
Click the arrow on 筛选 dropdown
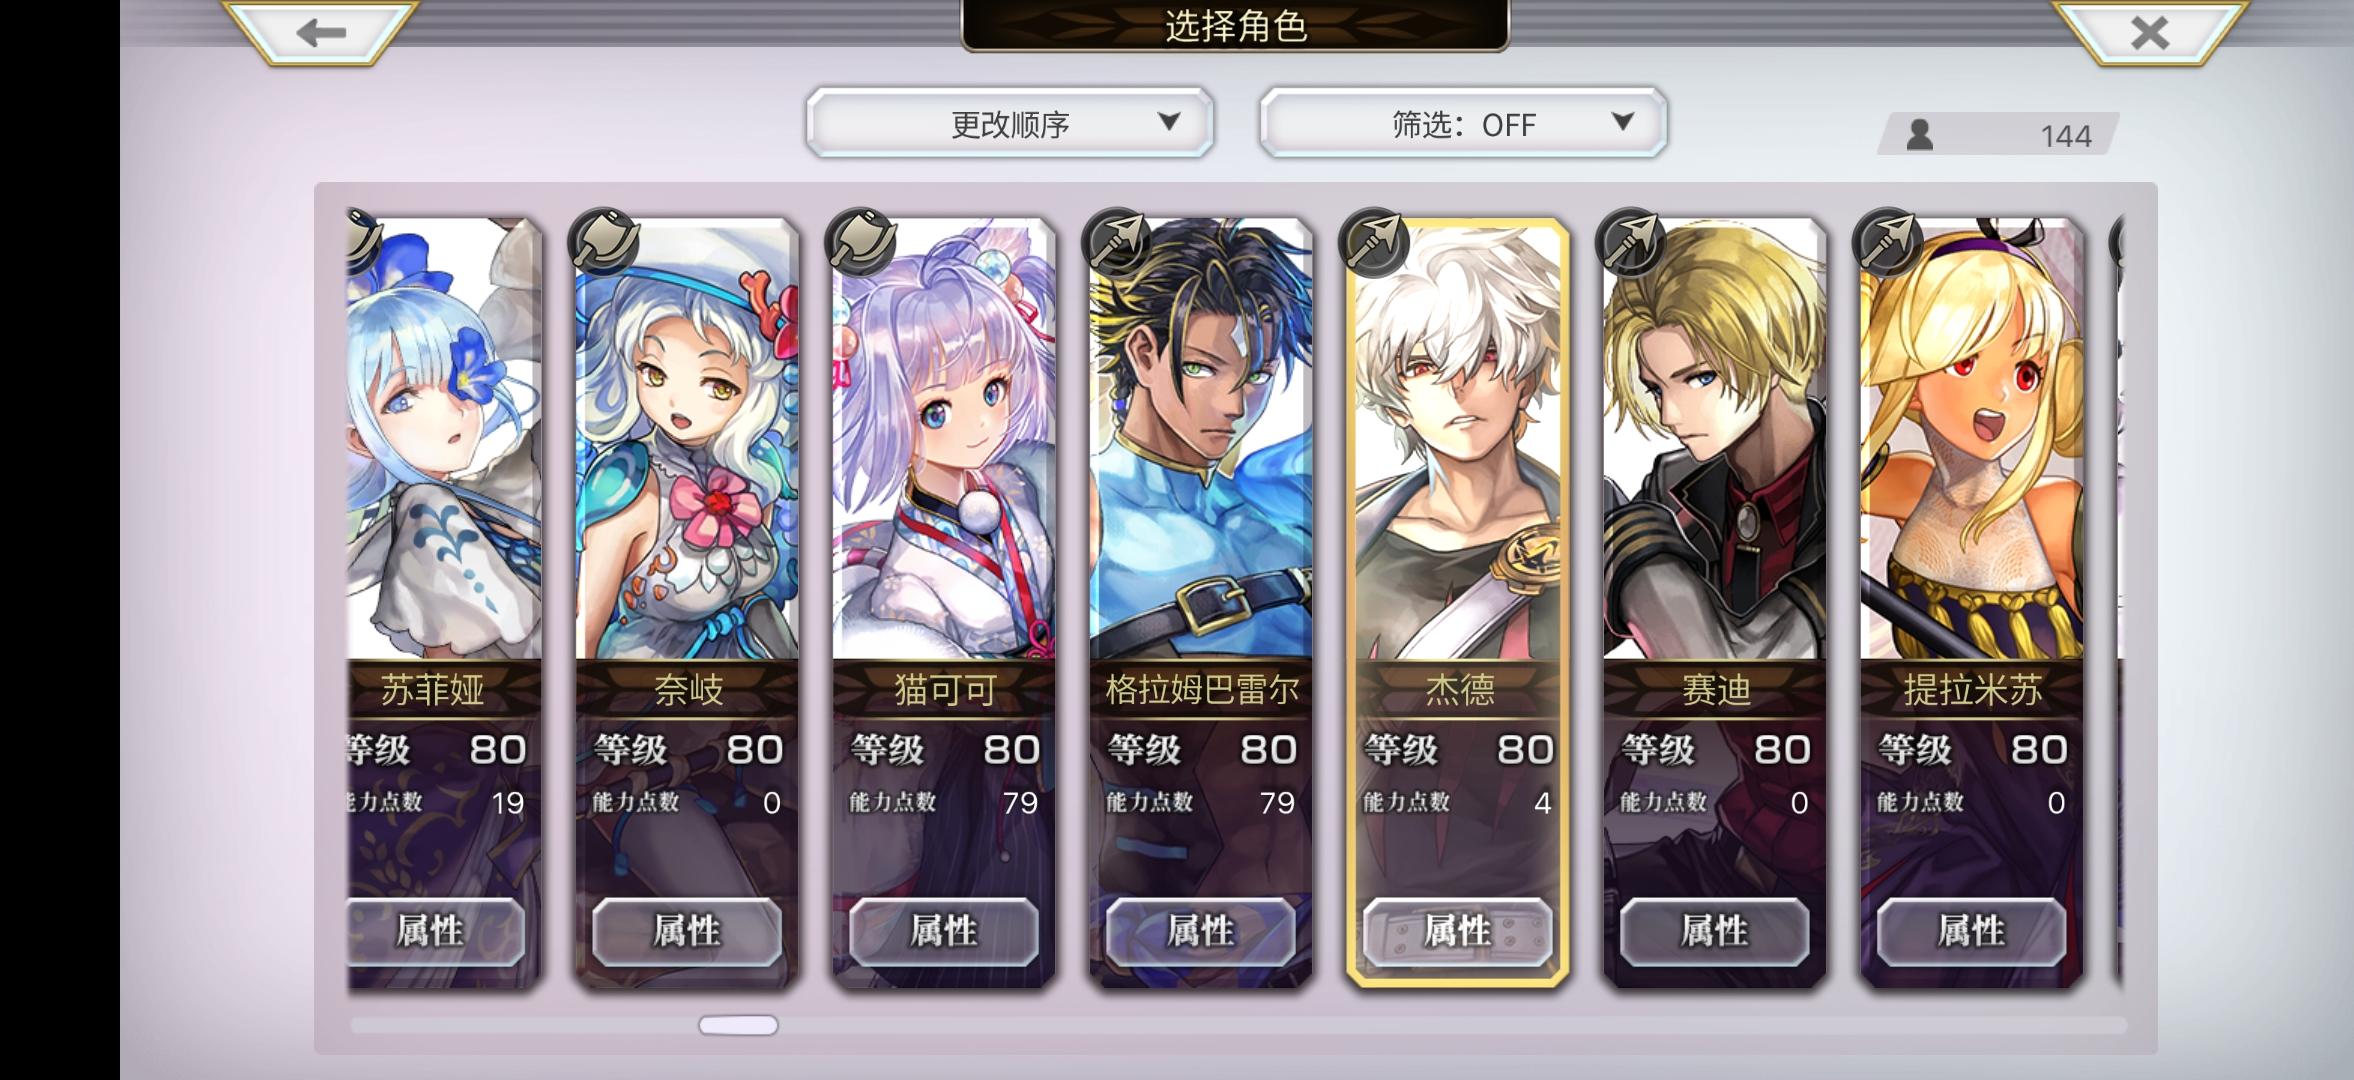1623,122
